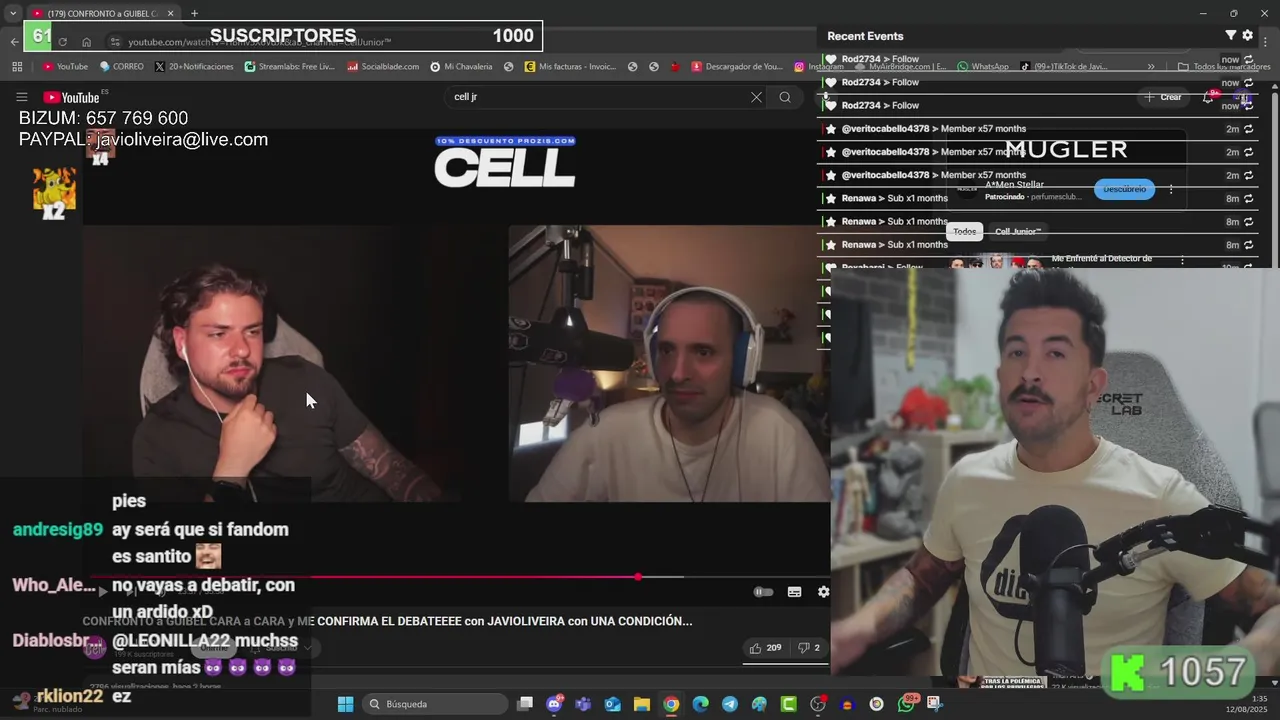Open the browser home page button

87,42
